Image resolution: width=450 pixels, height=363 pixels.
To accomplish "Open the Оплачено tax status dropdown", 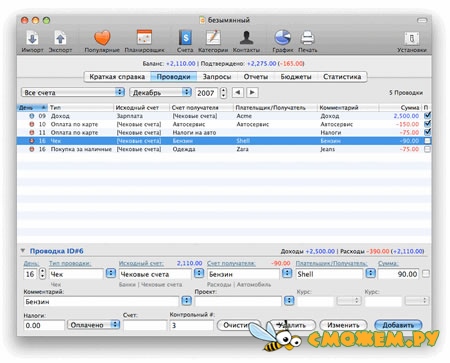I will 93,325.
